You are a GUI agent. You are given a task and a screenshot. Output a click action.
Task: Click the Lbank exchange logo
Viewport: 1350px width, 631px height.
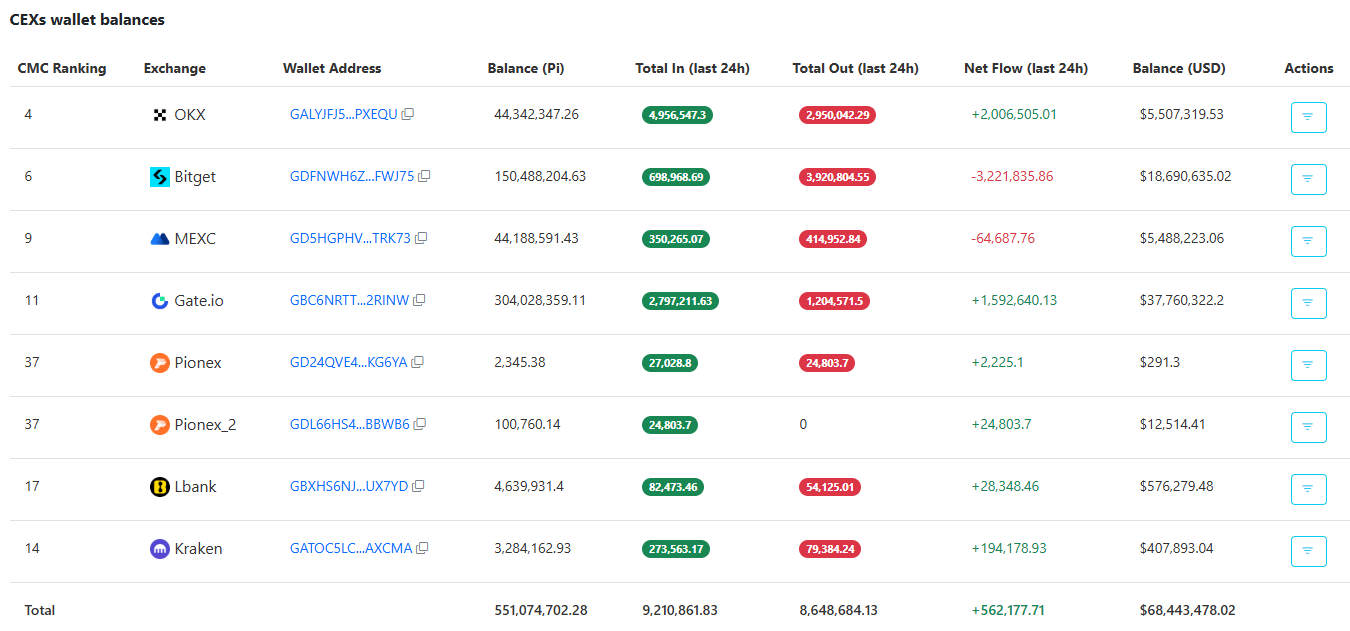coord(159,487)
